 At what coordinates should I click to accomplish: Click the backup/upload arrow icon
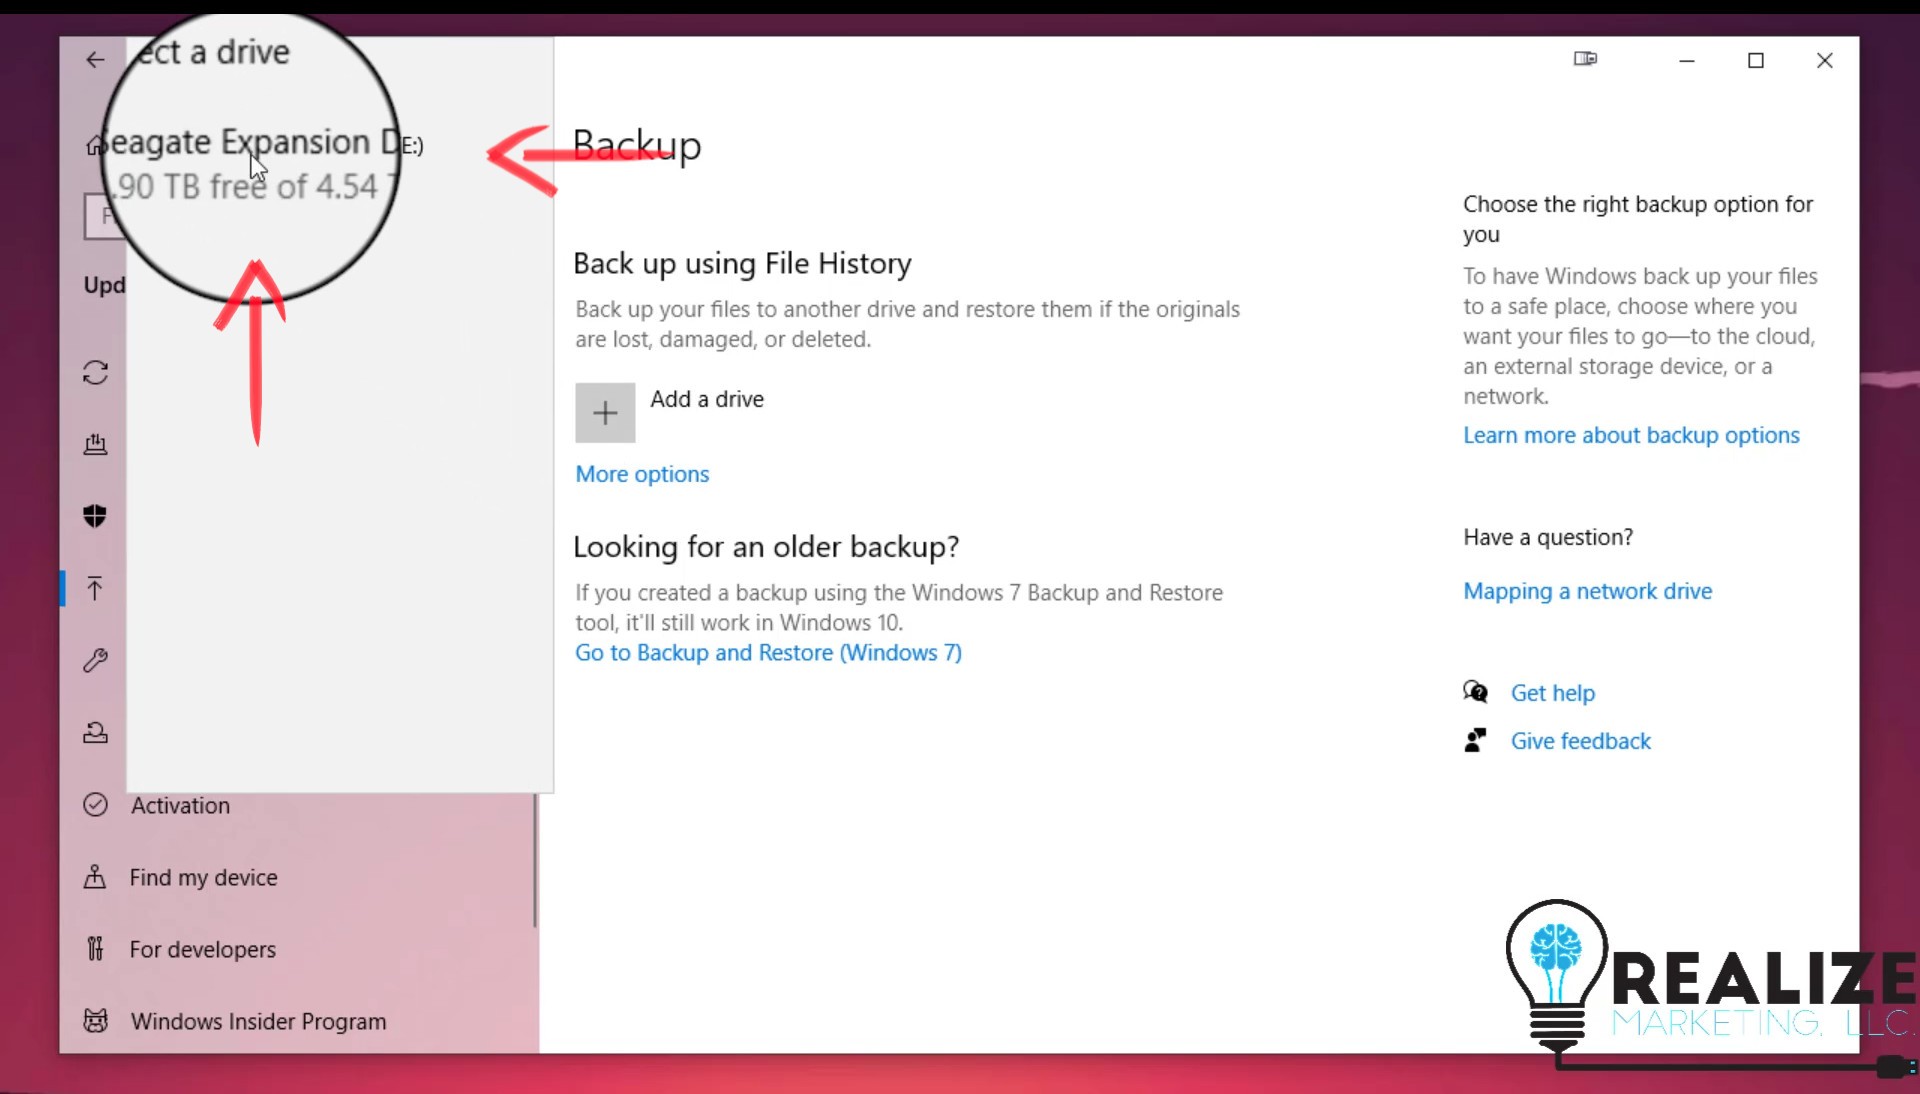click(x=95, y=588)
